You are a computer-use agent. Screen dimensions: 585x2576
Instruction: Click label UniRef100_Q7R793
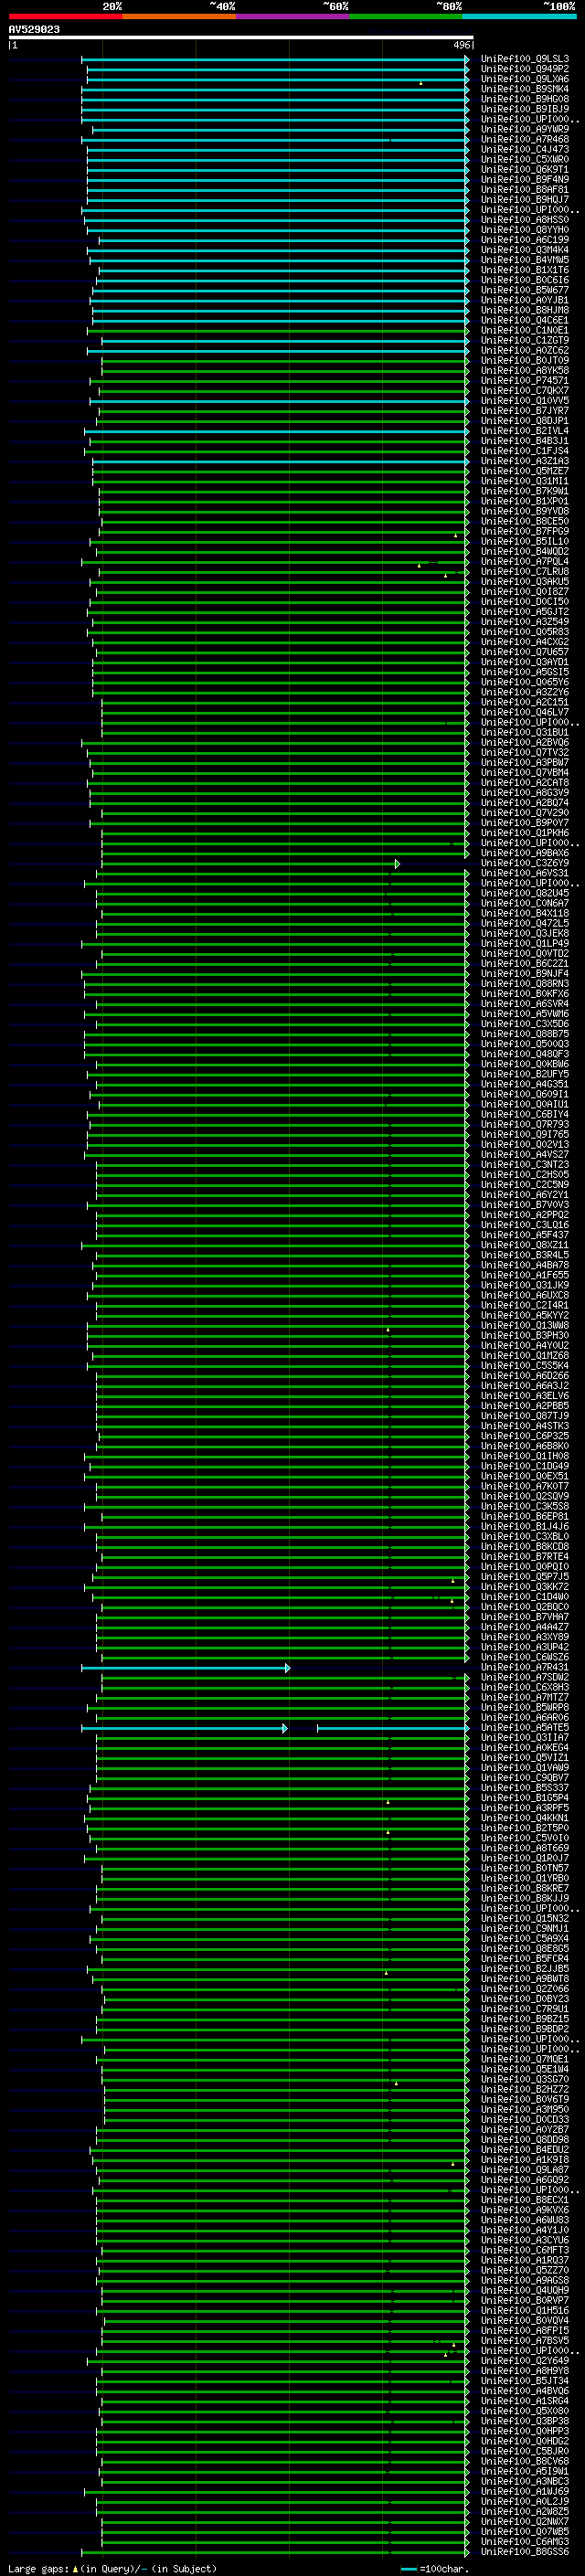click(524, 1125)
